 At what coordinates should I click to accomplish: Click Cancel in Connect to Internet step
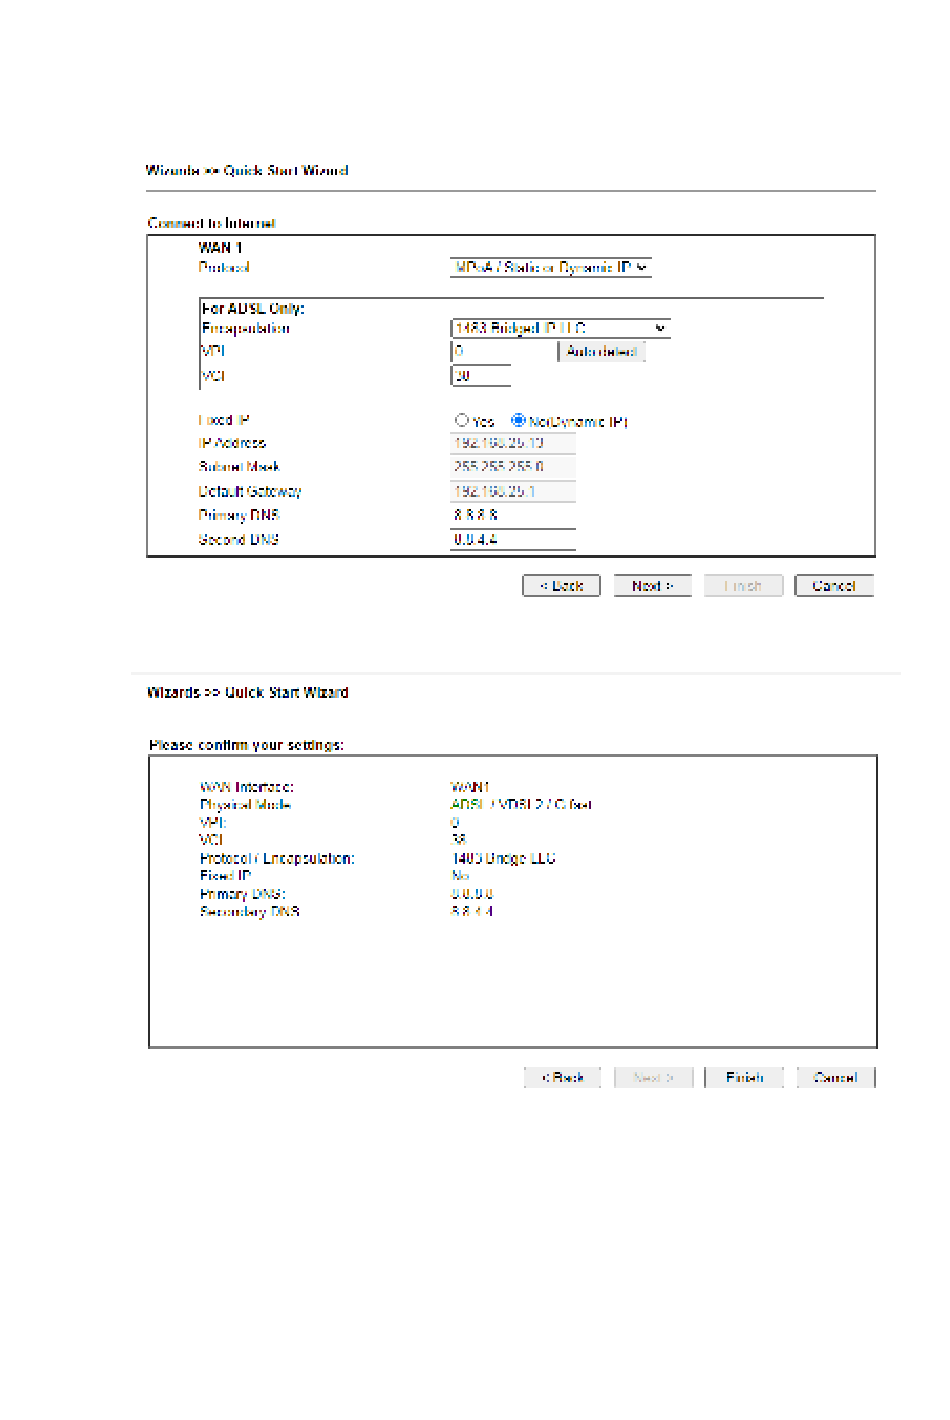click(x=834, y=586)
